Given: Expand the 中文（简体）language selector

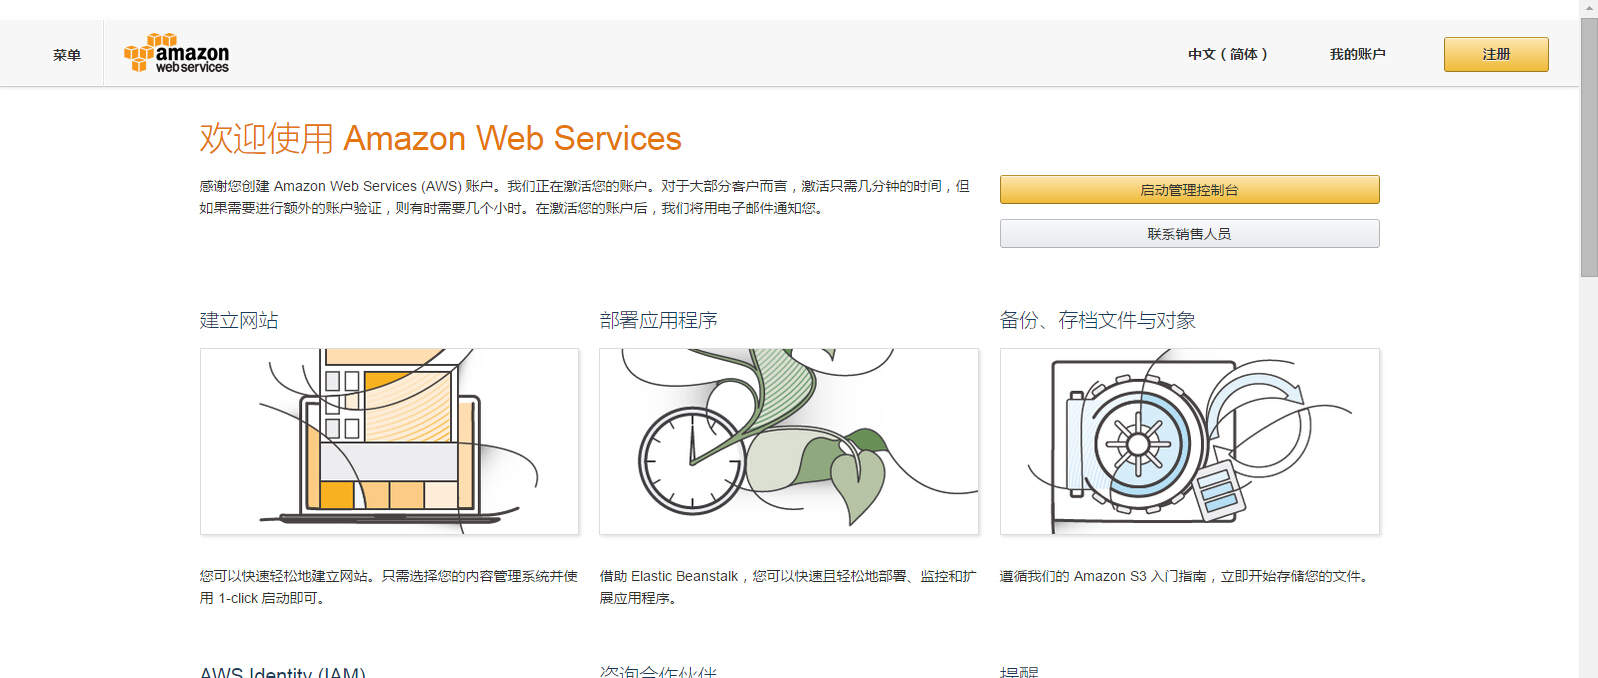Looking at the screenshot, I should coord(1227,54).
